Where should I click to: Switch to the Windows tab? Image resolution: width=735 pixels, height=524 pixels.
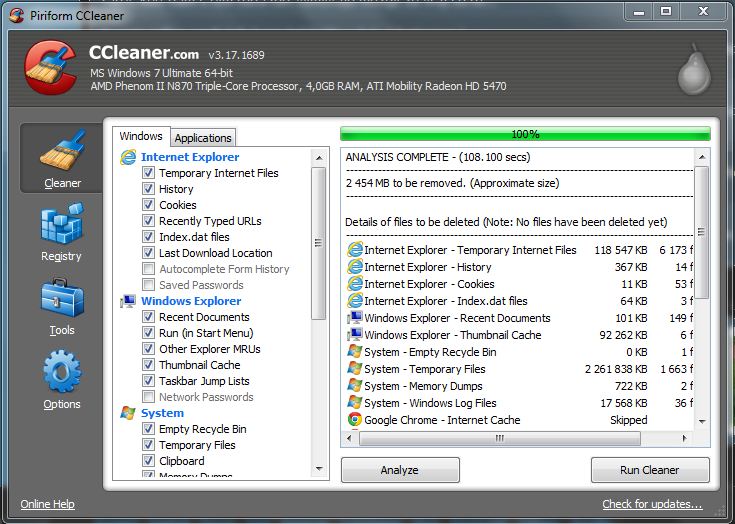tap(141, 136)
